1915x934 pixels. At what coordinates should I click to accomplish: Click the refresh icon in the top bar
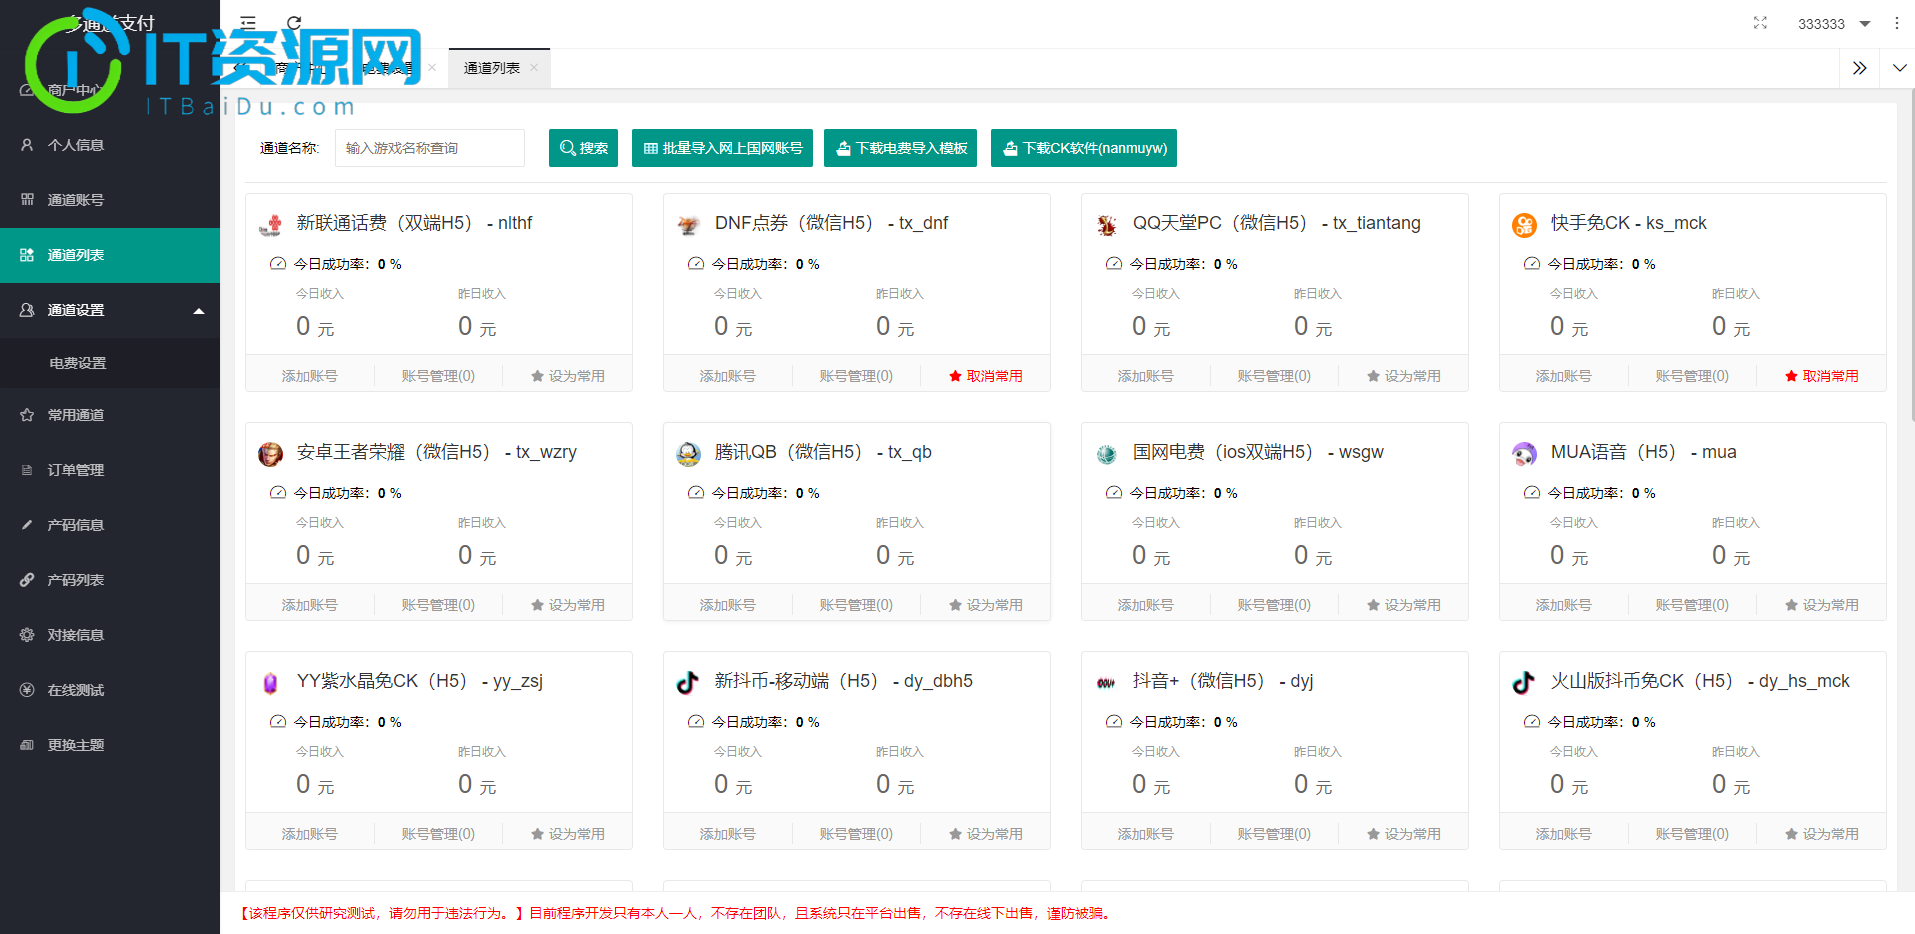tap(294, 23)
